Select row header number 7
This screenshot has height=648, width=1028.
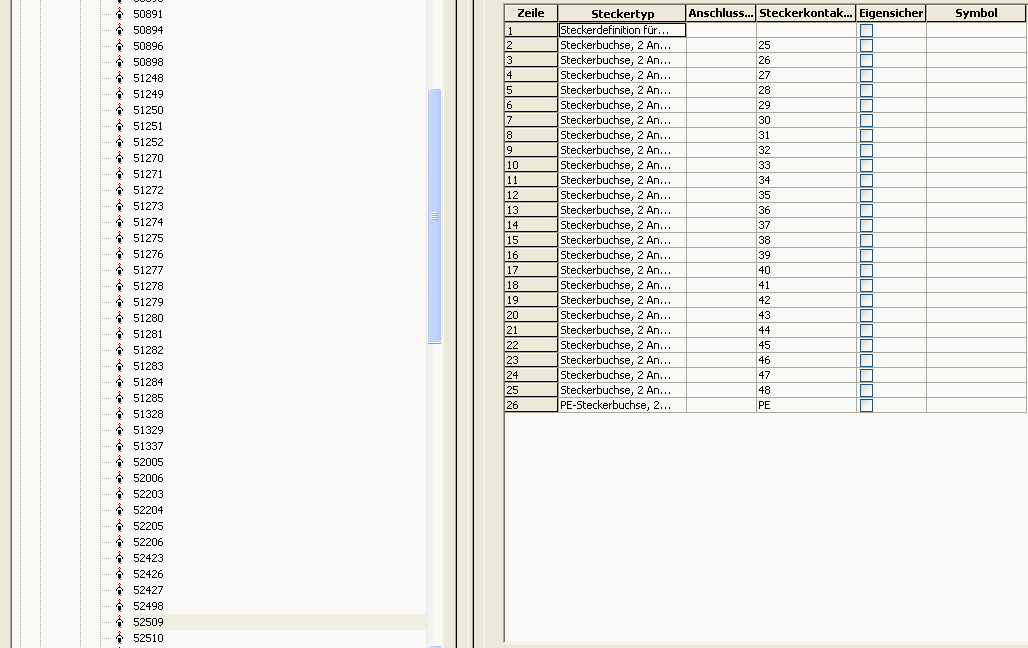(x=530, y=120)
